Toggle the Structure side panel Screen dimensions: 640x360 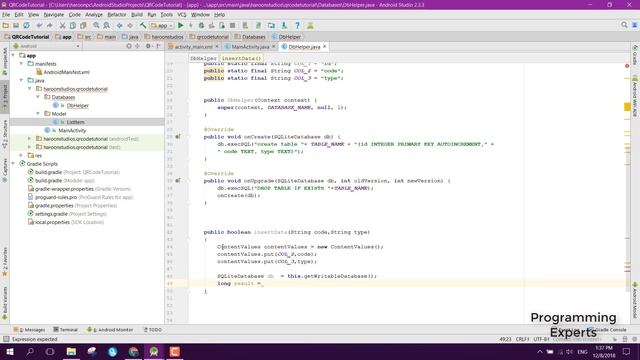5,135
